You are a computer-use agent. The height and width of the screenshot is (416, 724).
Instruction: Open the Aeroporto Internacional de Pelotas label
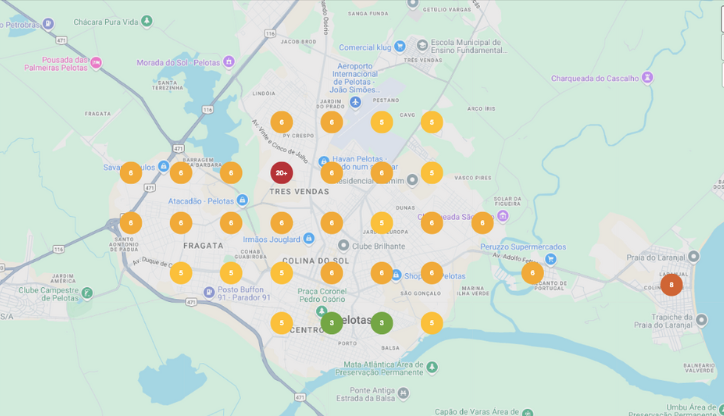(355, 78)
